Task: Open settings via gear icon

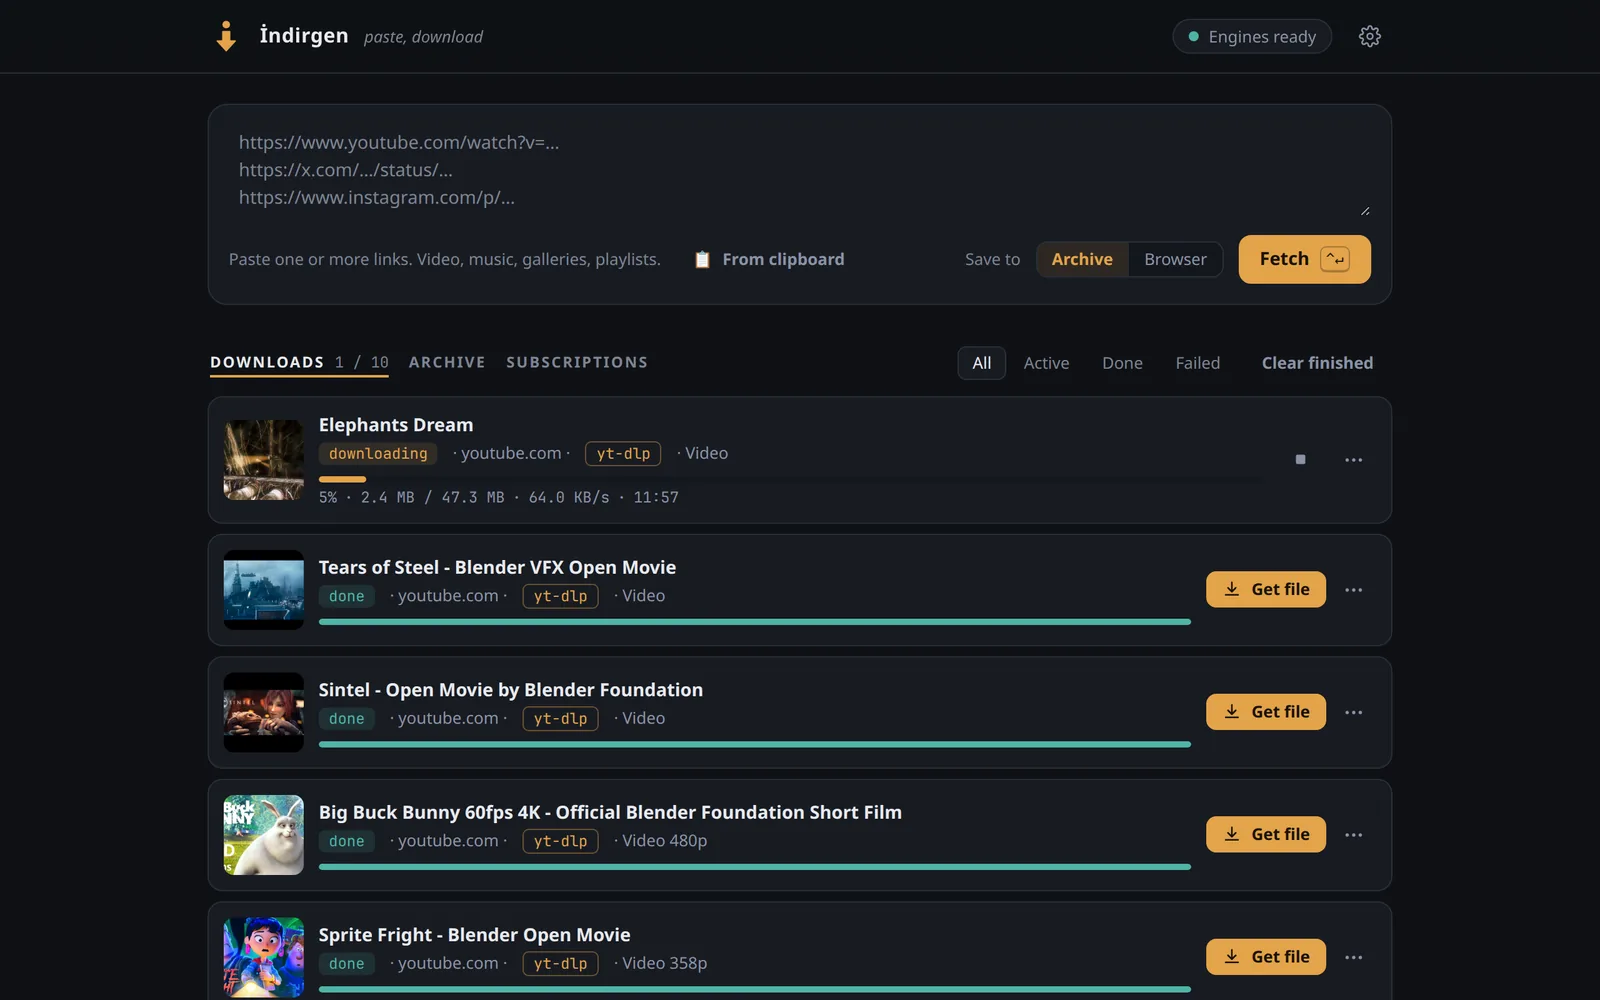Action: pyautogui.click(x=1370, y=36)
